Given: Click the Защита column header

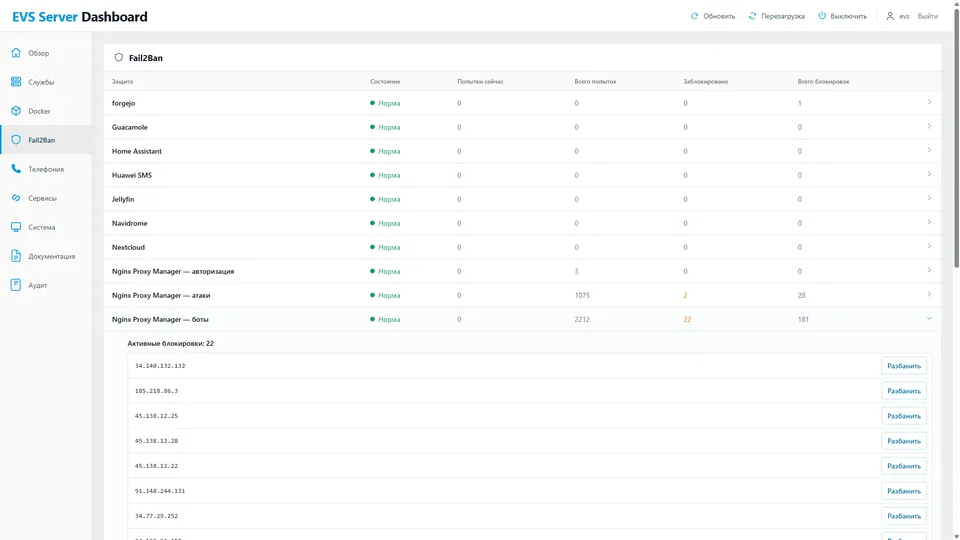Looking at the screenshot, I should (122, 81).
